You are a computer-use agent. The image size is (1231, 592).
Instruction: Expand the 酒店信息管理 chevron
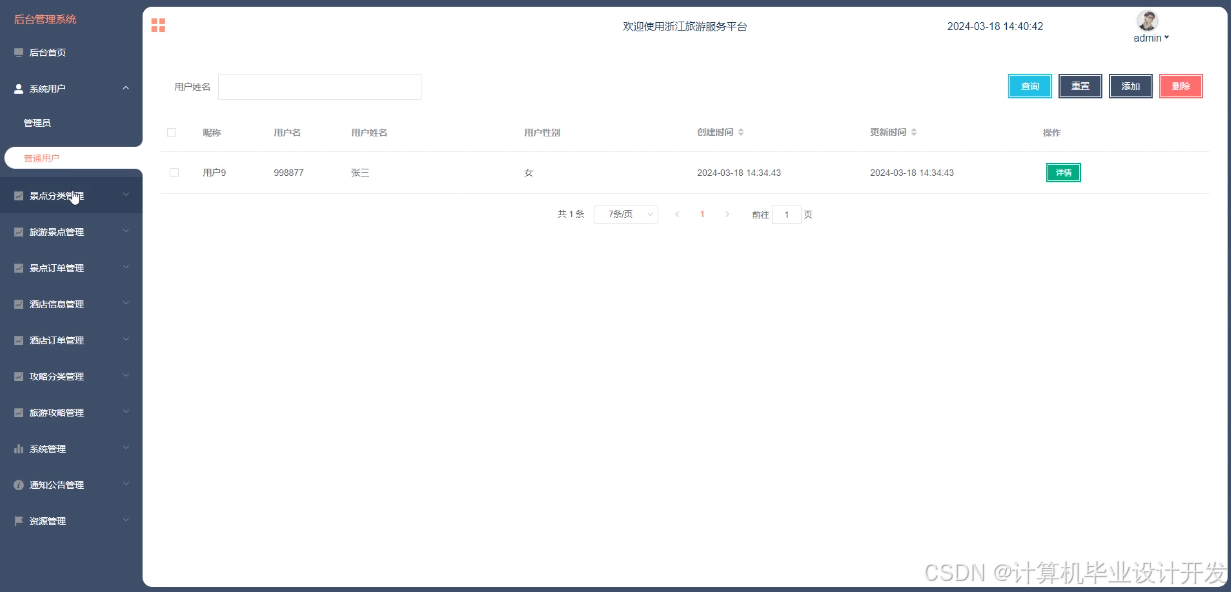[x=126, y=303]
